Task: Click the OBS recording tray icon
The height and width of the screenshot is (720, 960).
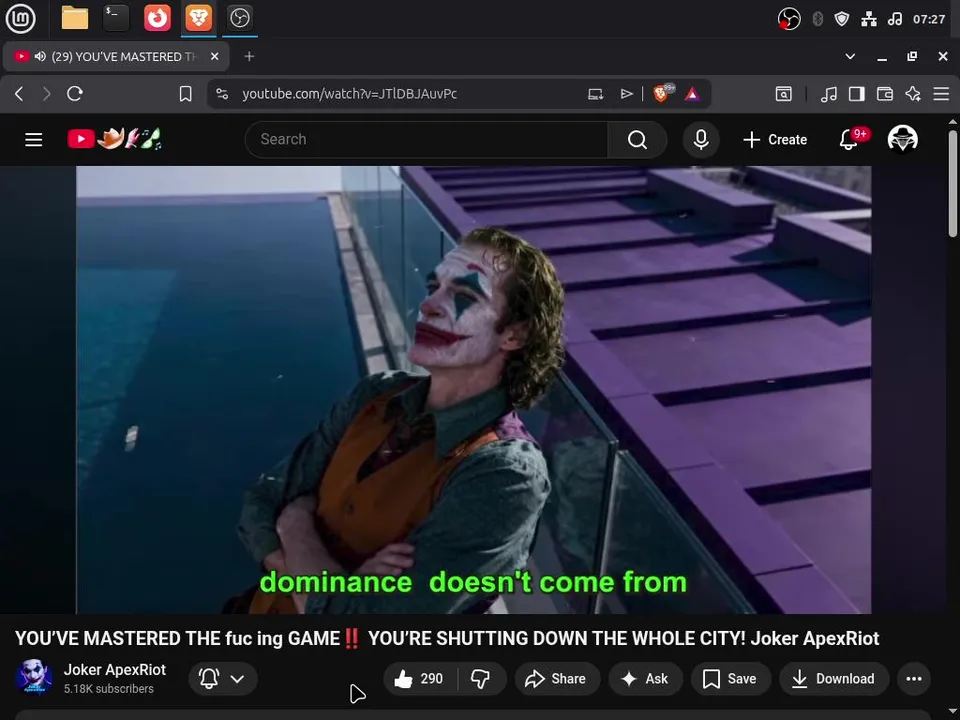Action: [x=789, y=19]
